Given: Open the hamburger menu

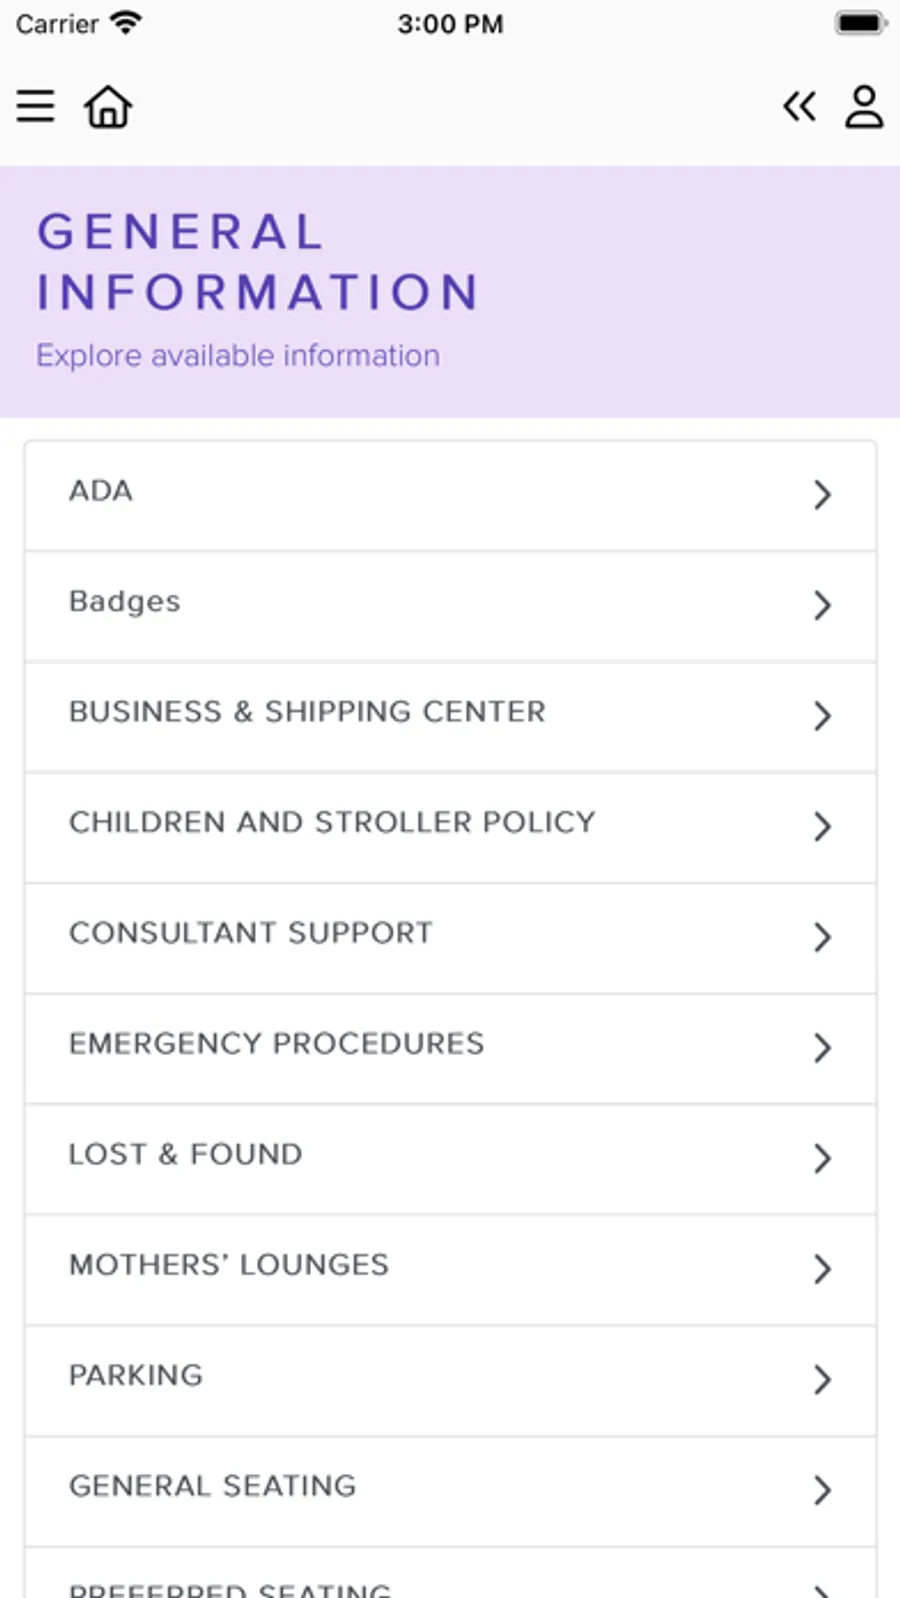Looking at the screenshot, I should click(36, 106).
